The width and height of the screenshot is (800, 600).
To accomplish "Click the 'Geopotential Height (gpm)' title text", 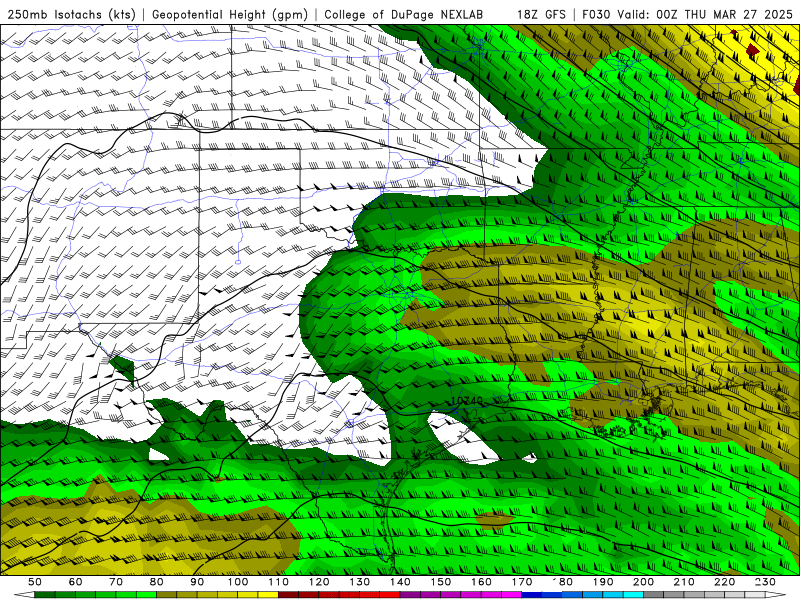I will pos(230,14).
